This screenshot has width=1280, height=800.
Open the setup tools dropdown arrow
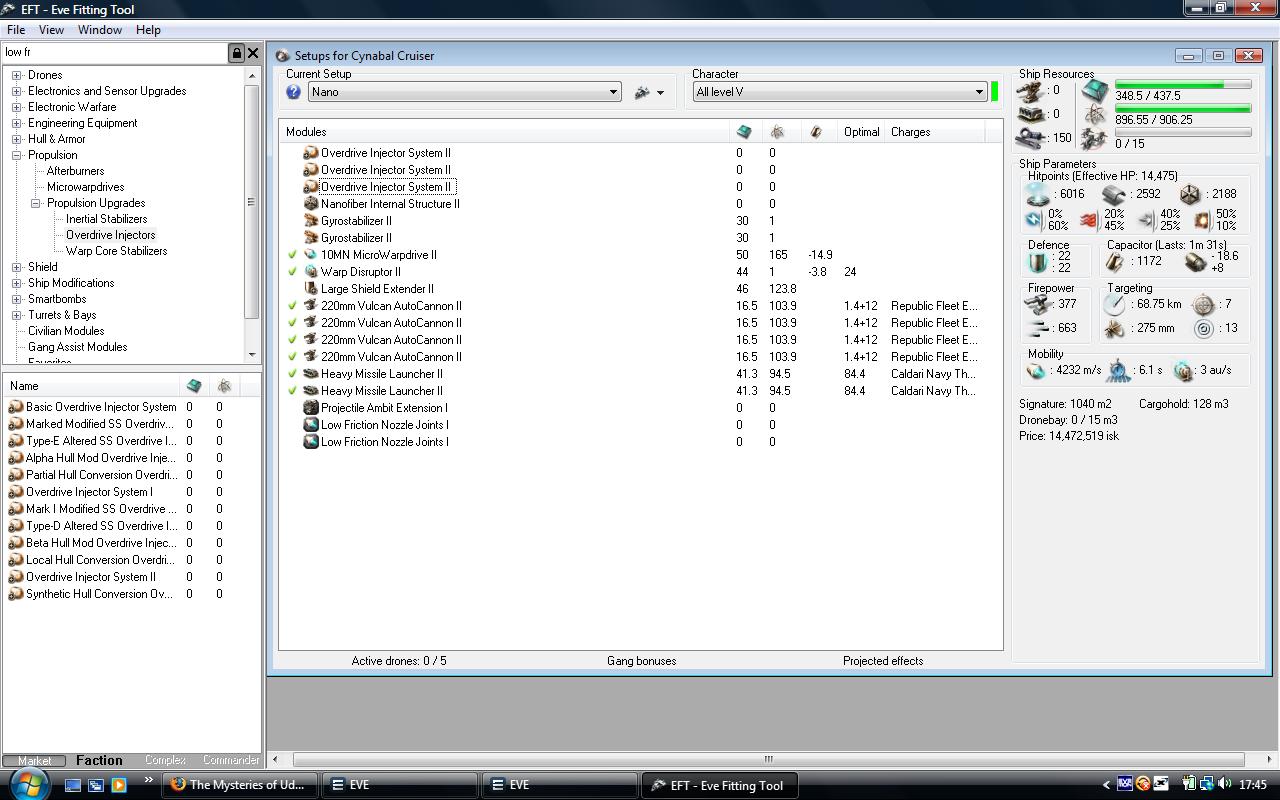pyautogui.click(x=660, y=93)
